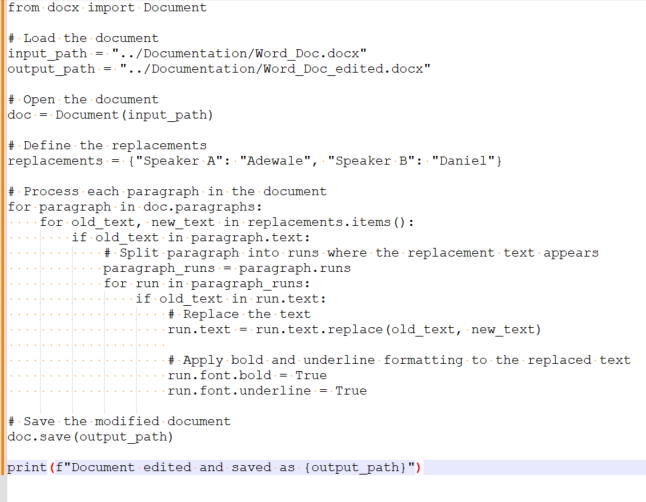Viewport: 646px width, 502px height.
Task: Click the 'from docx import Document' line
Action: [x=107, y=8]
